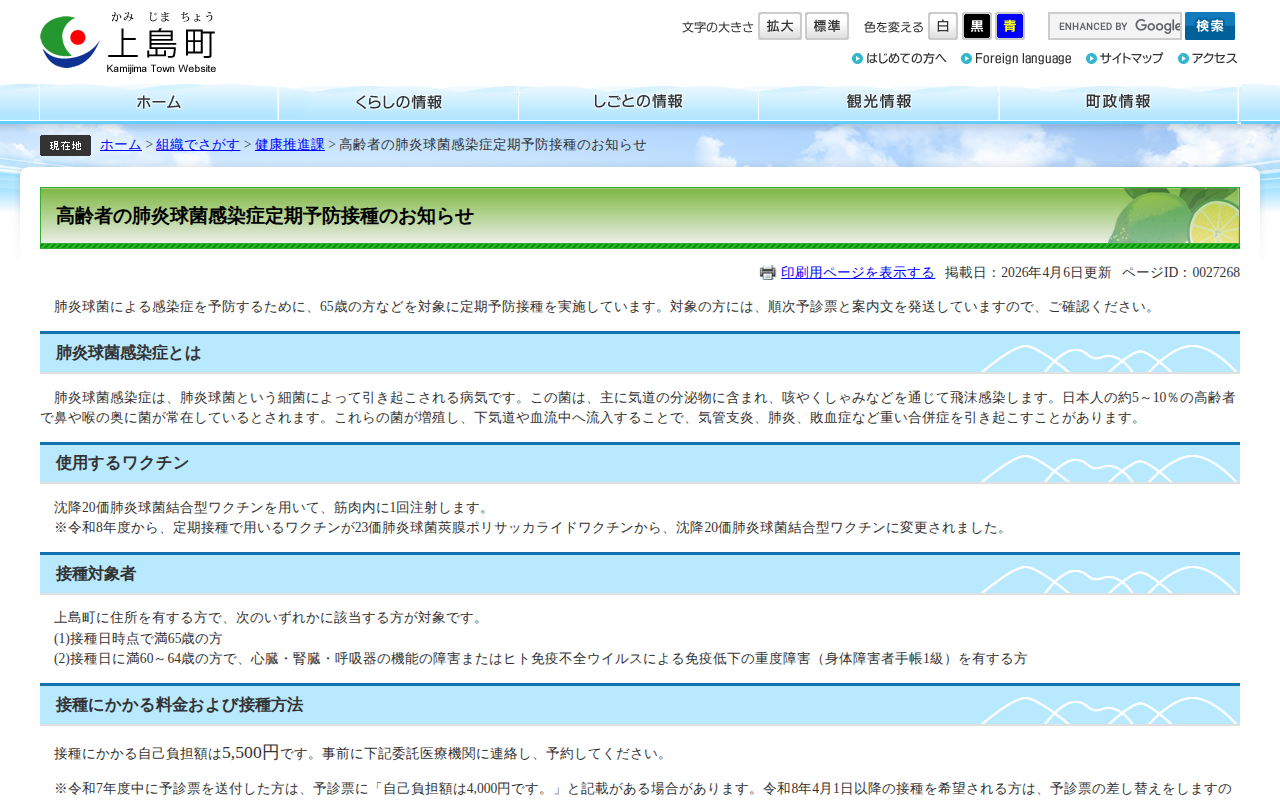Screen dimensions: 1280x800
Task: Open 町政情報 navigation tab
Action: (x=1119, y=102)
